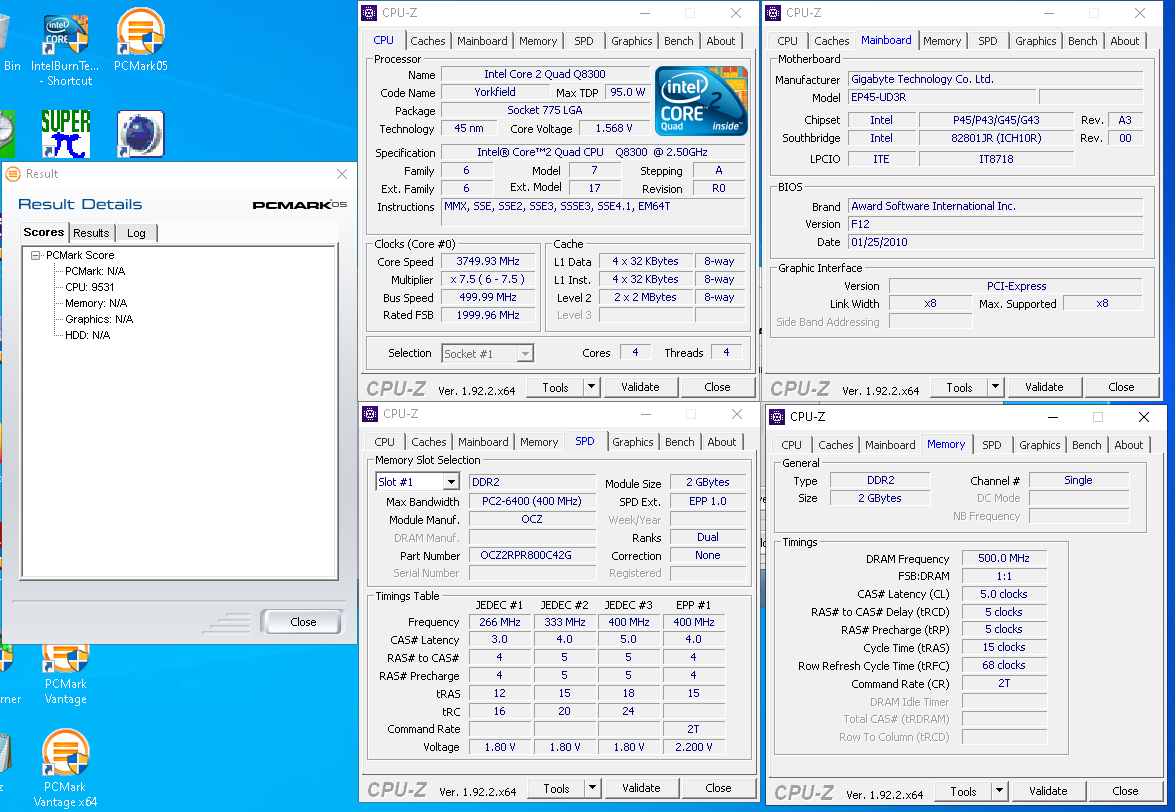
Task: Switch to the Caches tab in the CPU window
Action: click(x=428, y=41)
